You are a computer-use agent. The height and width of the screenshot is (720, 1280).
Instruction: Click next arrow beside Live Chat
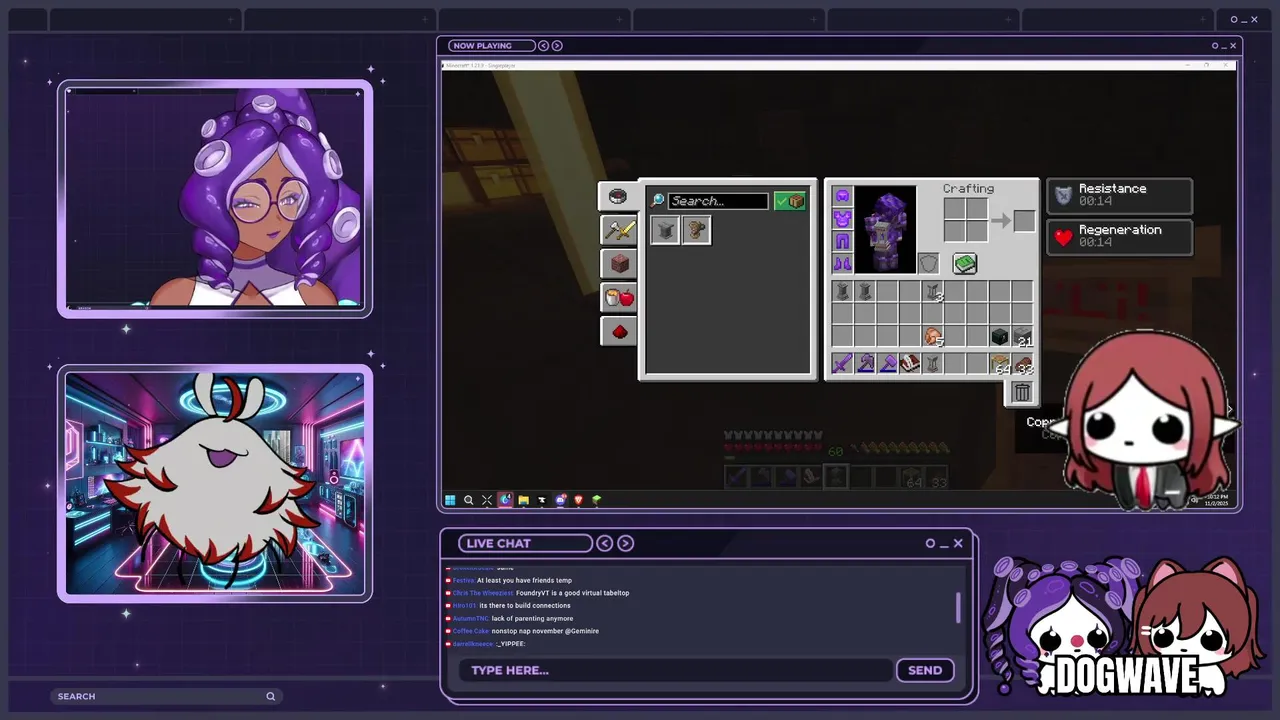point(625,543)
